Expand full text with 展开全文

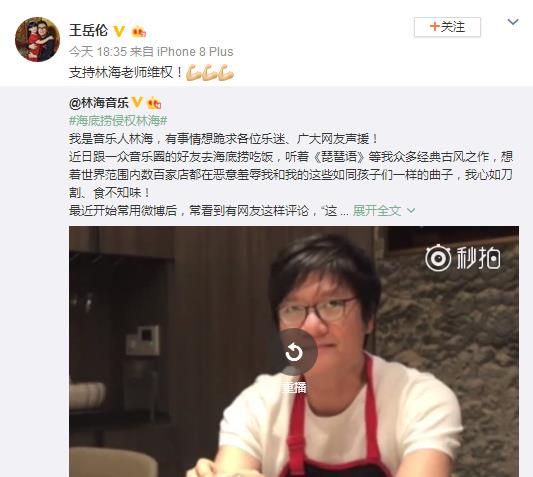377,211
